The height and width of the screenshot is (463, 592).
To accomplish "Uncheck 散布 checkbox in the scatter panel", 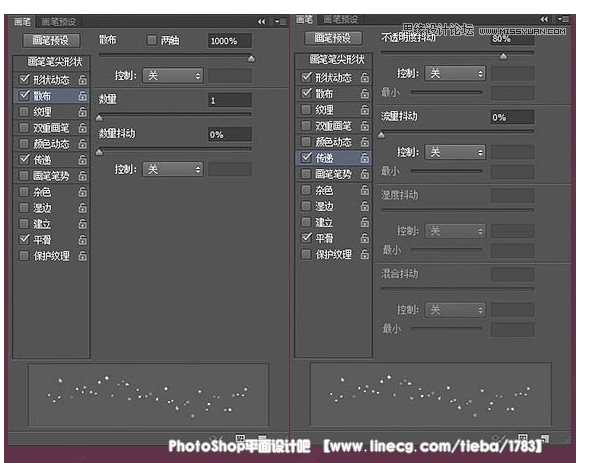I will [24, 95].
